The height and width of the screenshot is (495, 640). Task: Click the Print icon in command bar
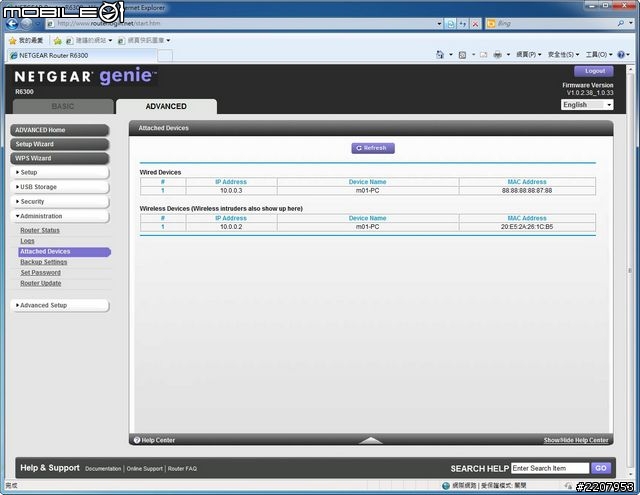(498, 54)
